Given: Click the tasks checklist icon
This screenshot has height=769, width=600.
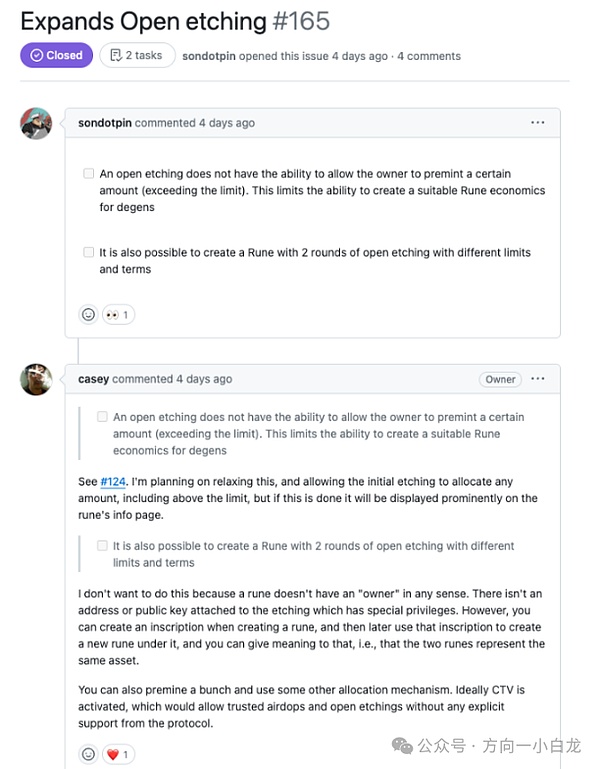Looking at the screenshot, I should point(116,55).
